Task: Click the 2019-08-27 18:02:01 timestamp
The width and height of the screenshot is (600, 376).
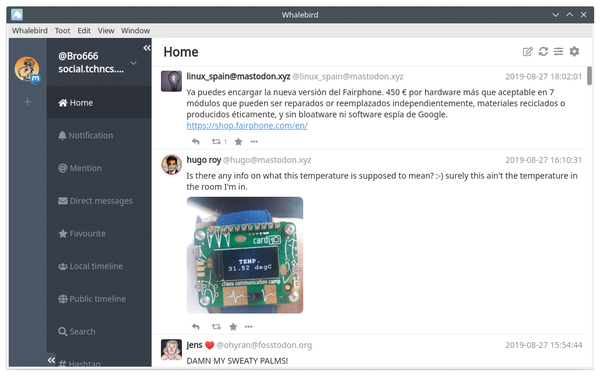Action: pyautogui.click(x=543, y=77)
